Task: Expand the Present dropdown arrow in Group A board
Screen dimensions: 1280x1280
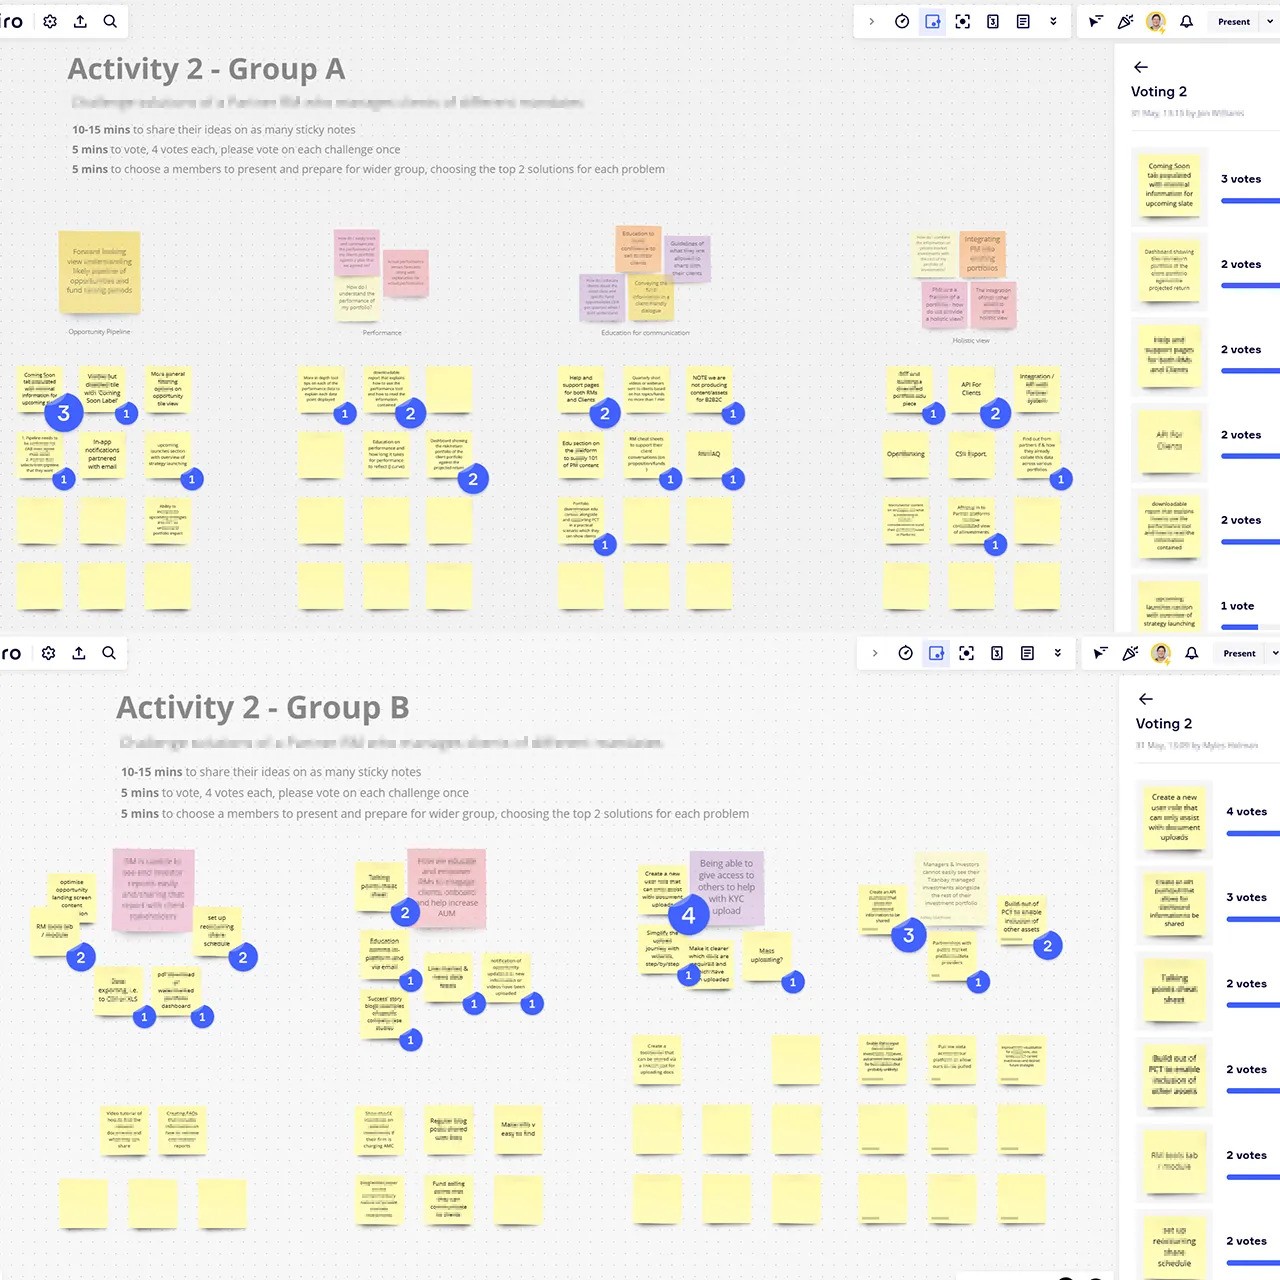Action: [1270, 21]
